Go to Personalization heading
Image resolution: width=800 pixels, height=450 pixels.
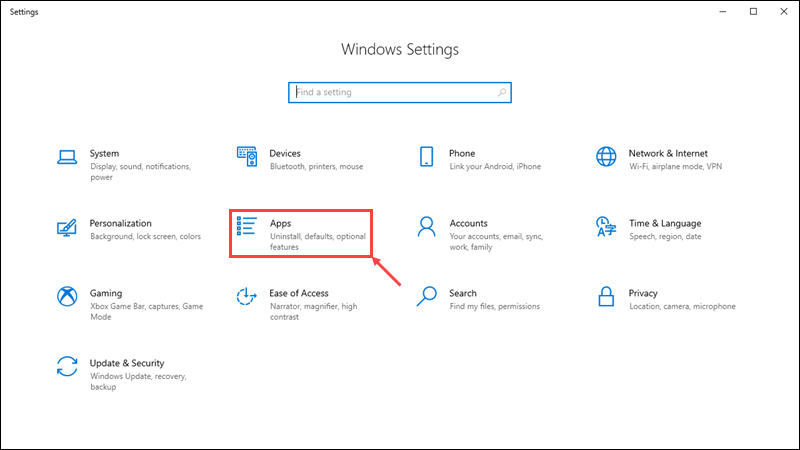point(120,223)
